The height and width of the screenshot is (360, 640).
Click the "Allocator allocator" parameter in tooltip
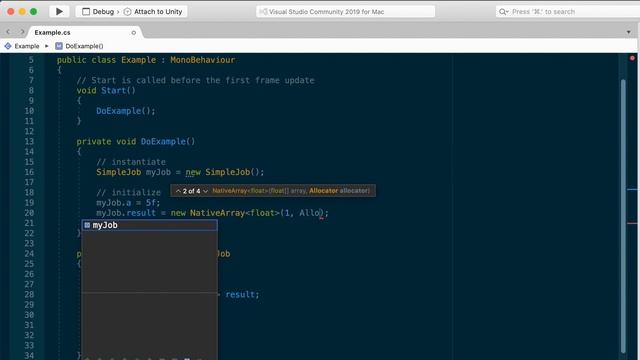click(x=339, y=191)
